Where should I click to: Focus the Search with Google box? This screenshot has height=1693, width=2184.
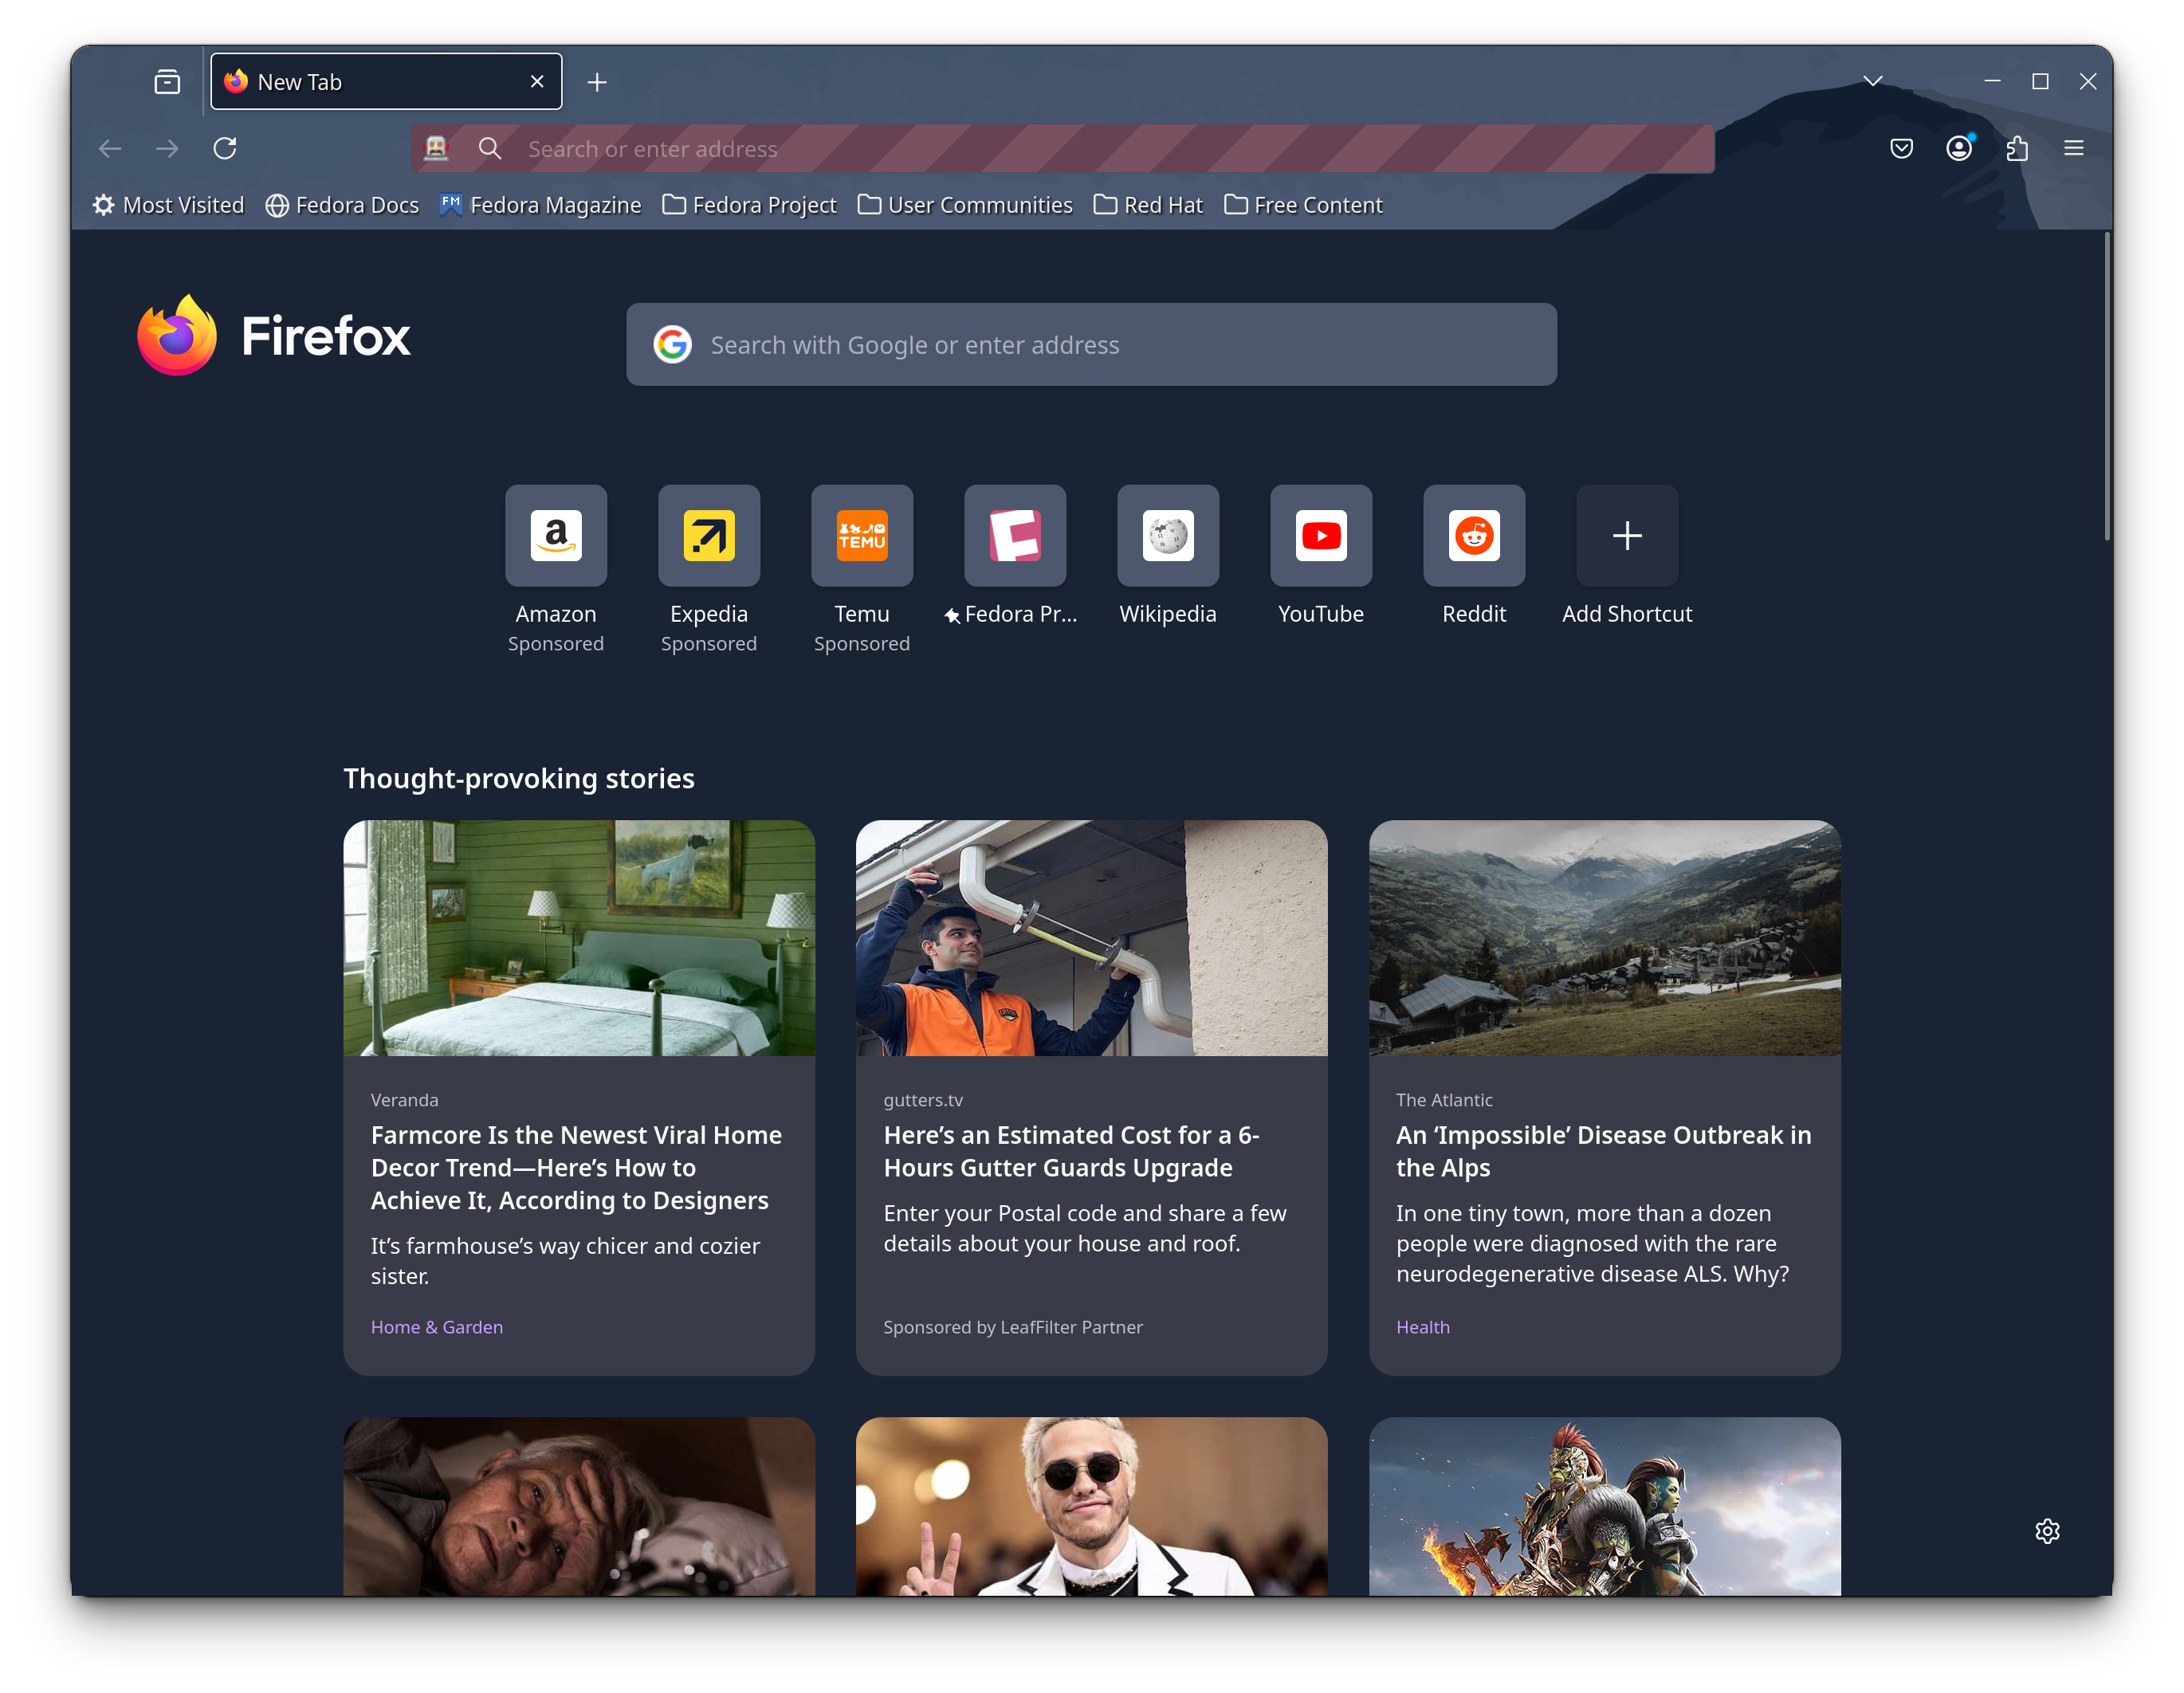point(1091,344)
